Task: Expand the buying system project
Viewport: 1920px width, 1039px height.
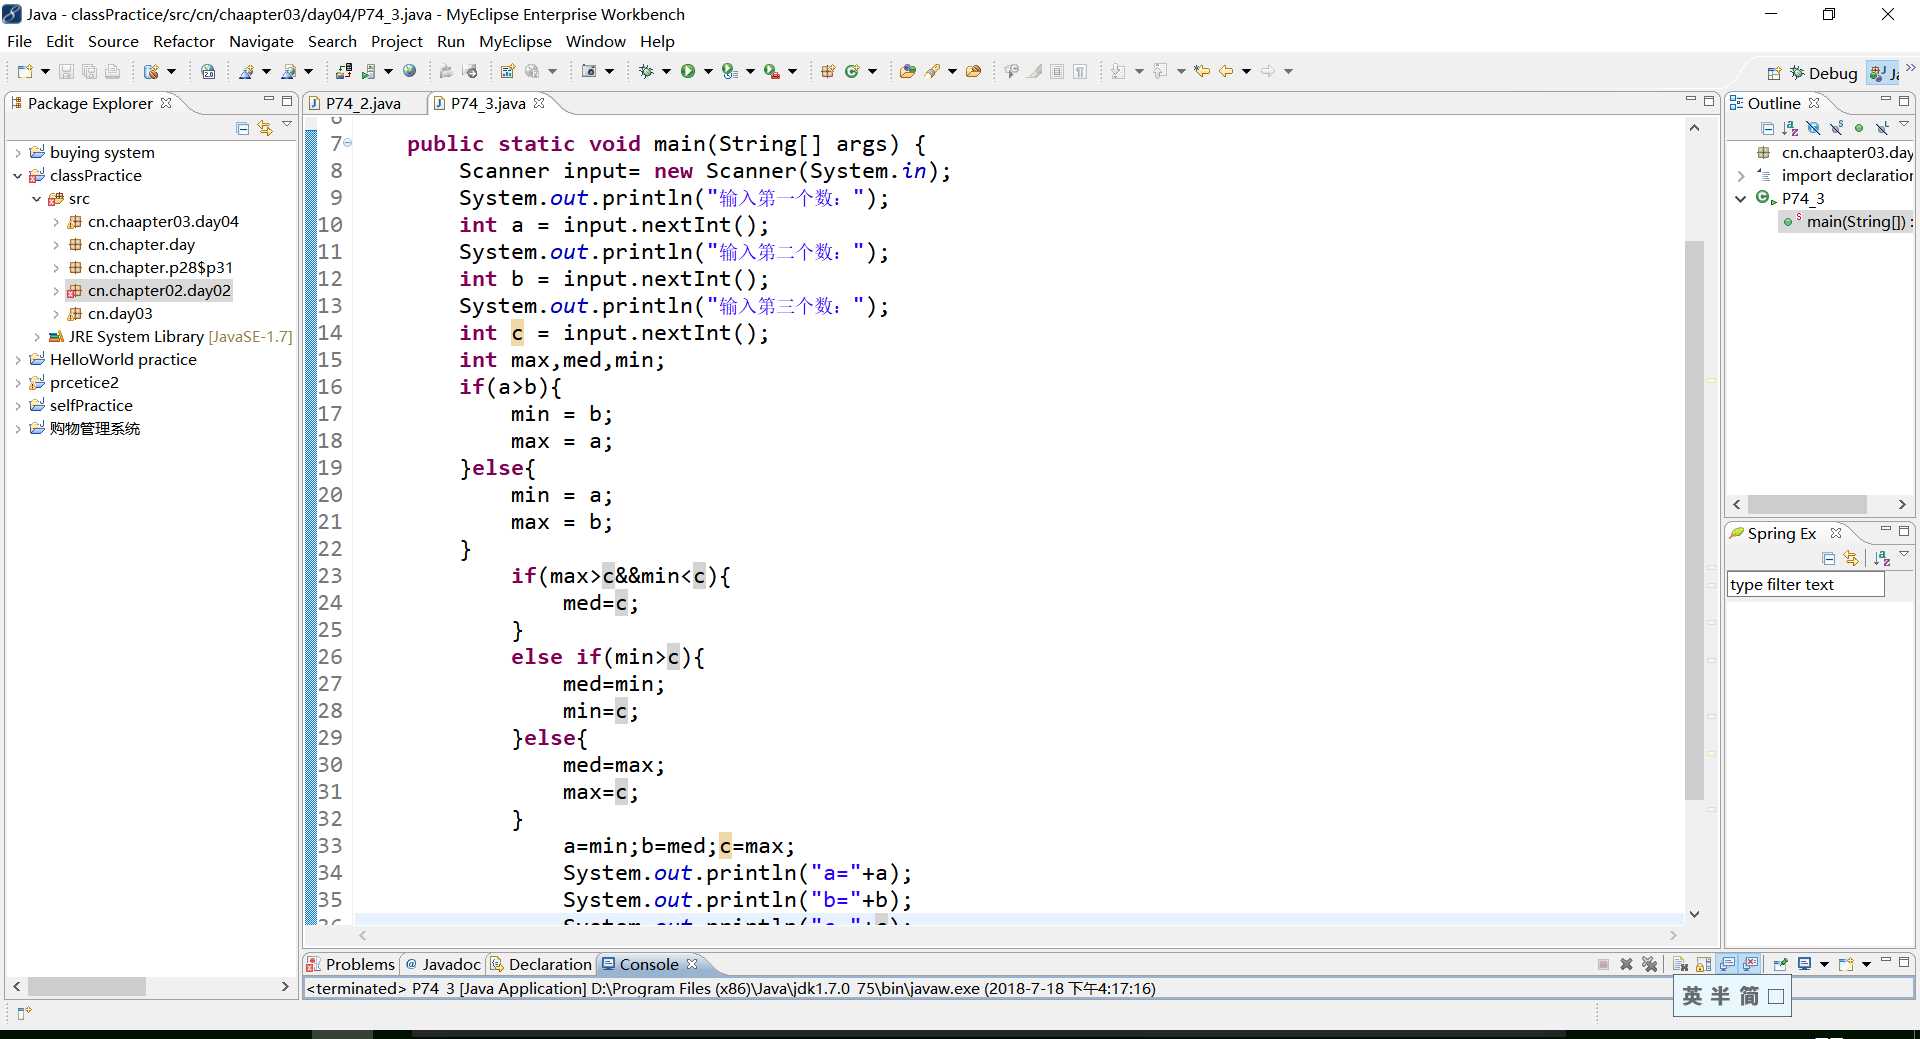Action: tap(18, 153)
